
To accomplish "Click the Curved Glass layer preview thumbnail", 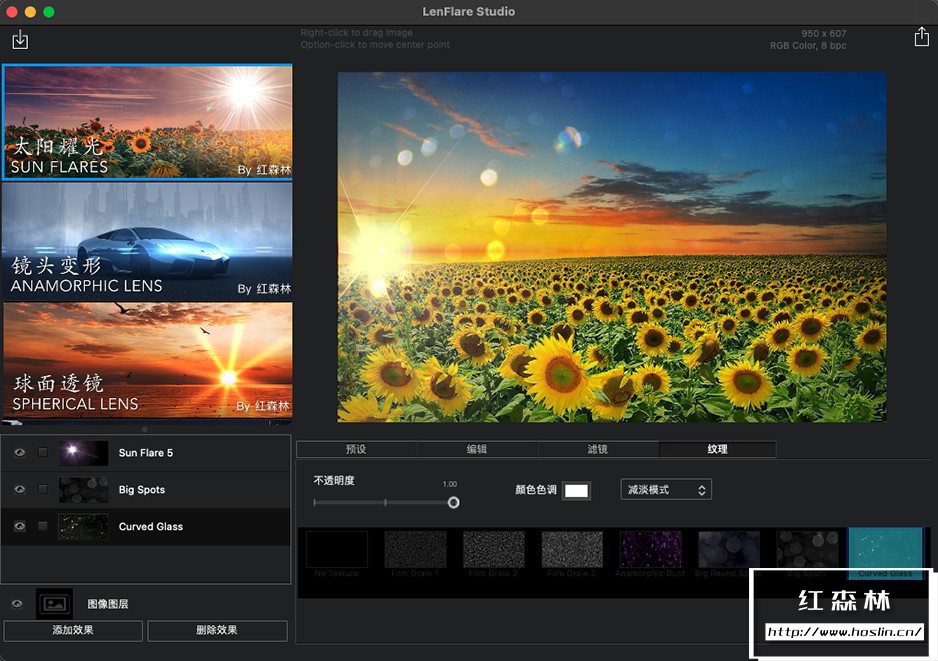I will 84,526.
